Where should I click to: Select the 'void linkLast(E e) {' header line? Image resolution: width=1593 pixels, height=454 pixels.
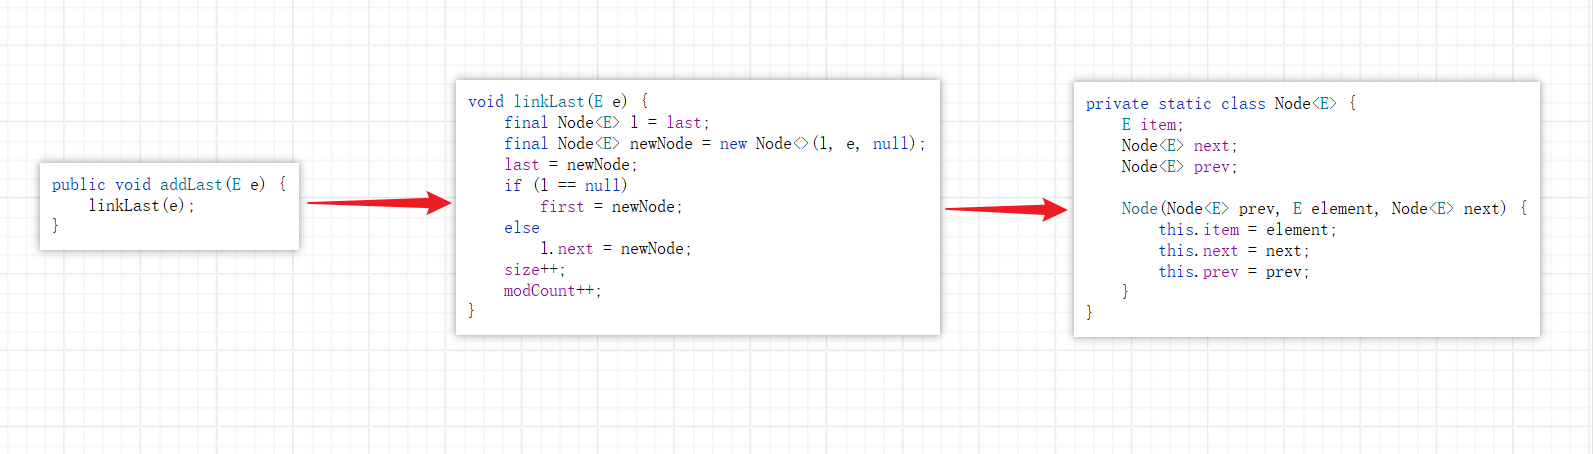pos(558,101)
